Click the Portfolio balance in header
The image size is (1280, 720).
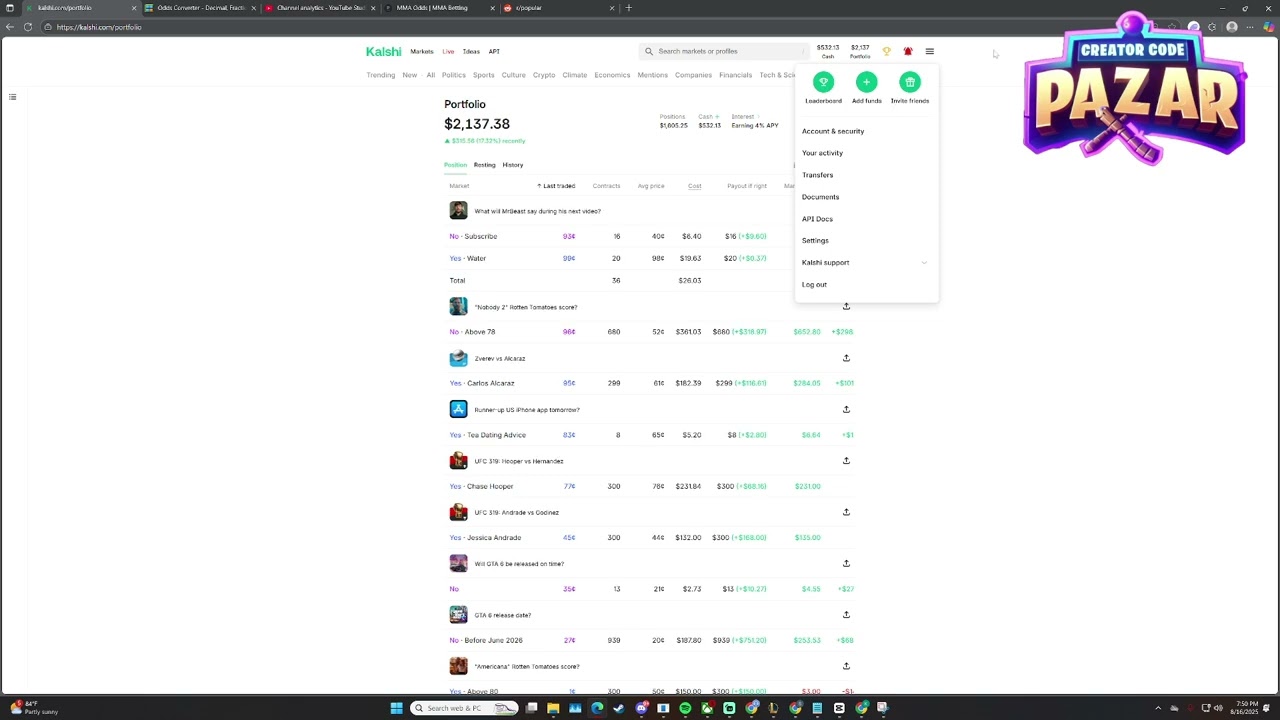click(x=860, y=51)
